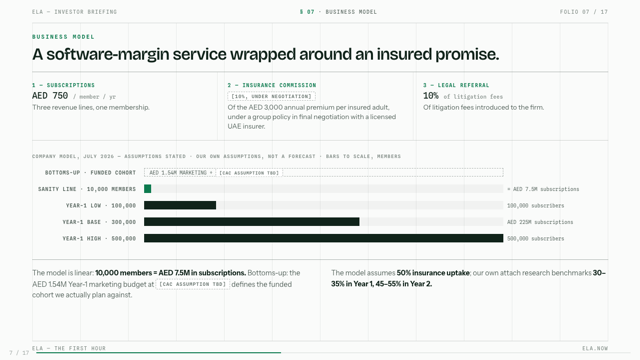Open the ELA.NOW footer link
The image size is (640, 360).
pyautogui.click(x=595, y=348)
